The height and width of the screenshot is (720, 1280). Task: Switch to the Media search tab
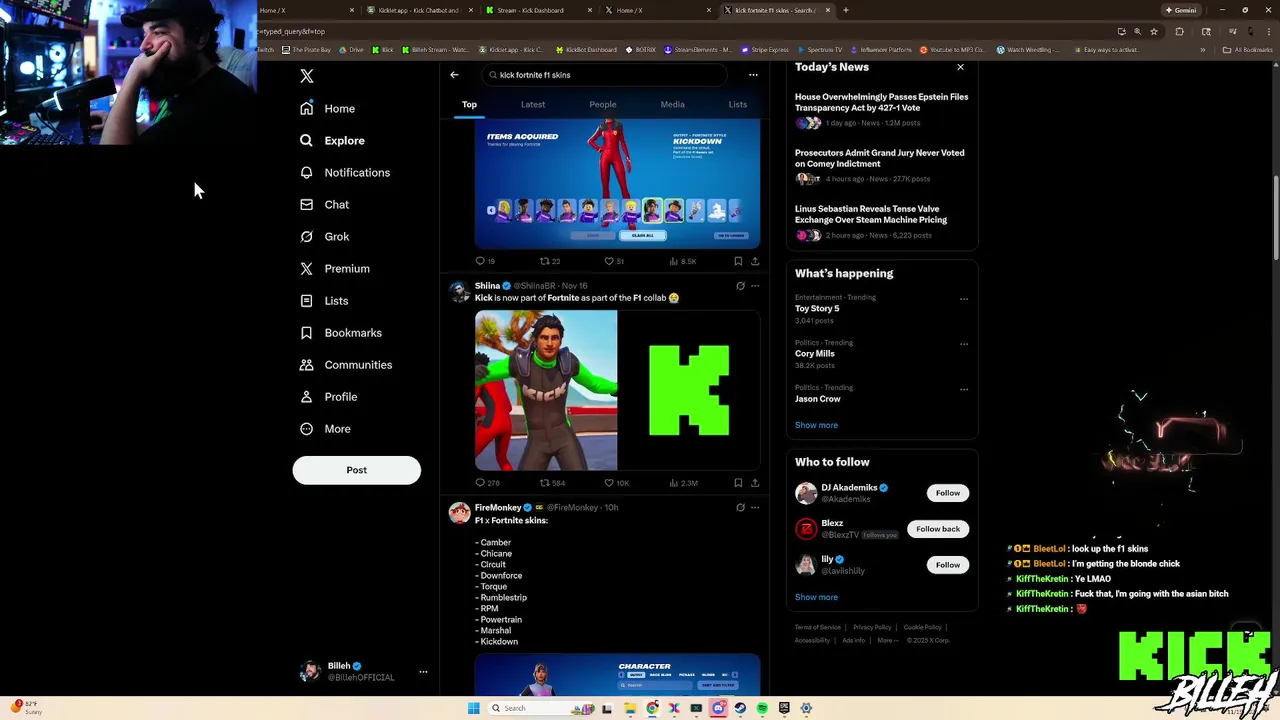[672, 104]
